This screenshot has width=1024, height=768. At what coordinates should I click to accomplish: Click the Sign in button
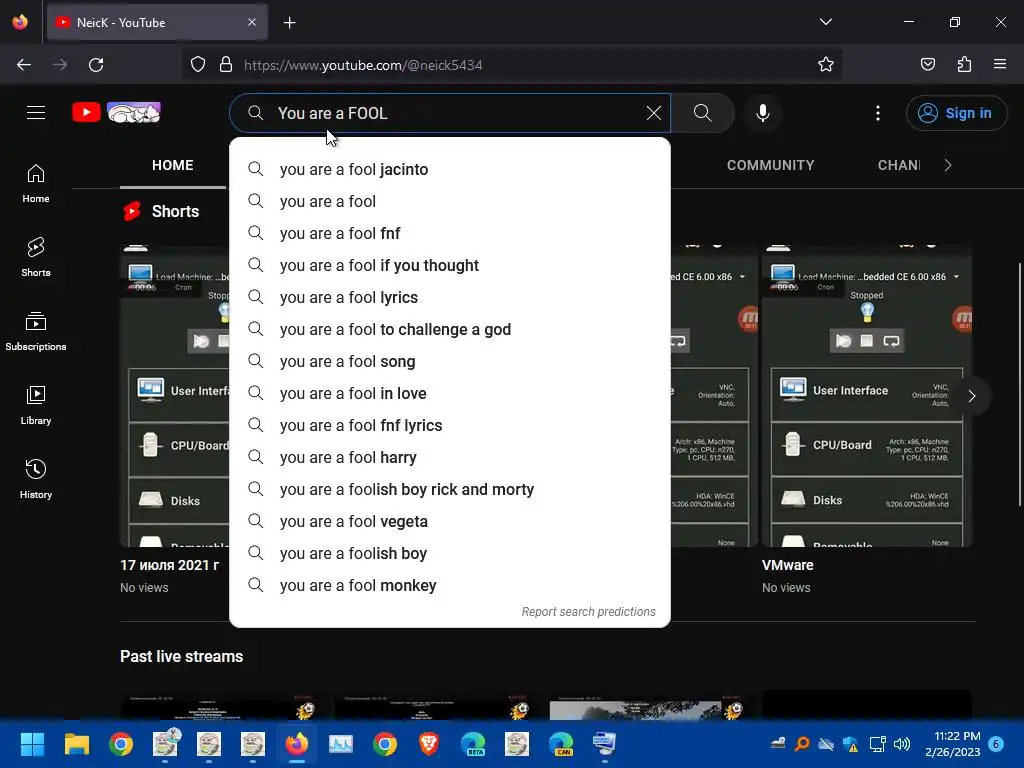tap(956, 113)
